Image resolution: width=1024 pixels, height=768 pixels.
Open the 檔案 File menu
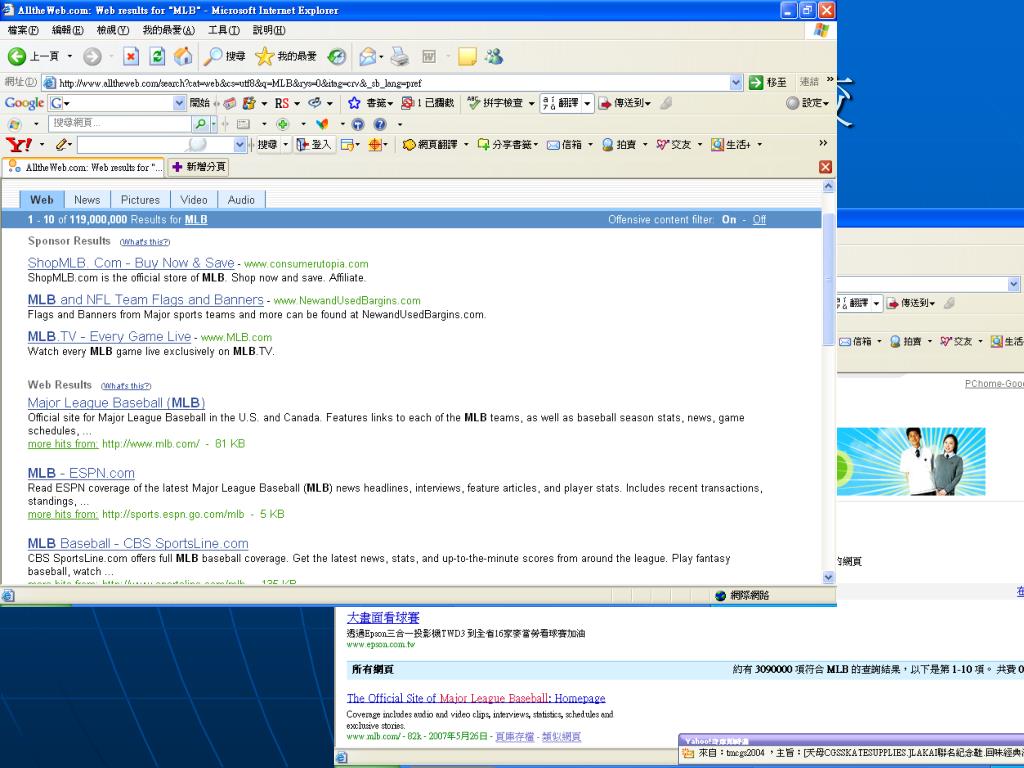(23, 30)
